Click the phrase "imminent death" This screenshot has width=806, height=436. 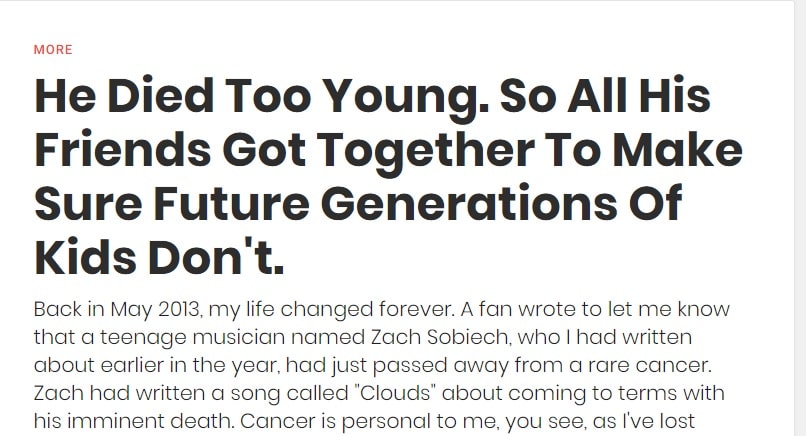coord(151,421)
